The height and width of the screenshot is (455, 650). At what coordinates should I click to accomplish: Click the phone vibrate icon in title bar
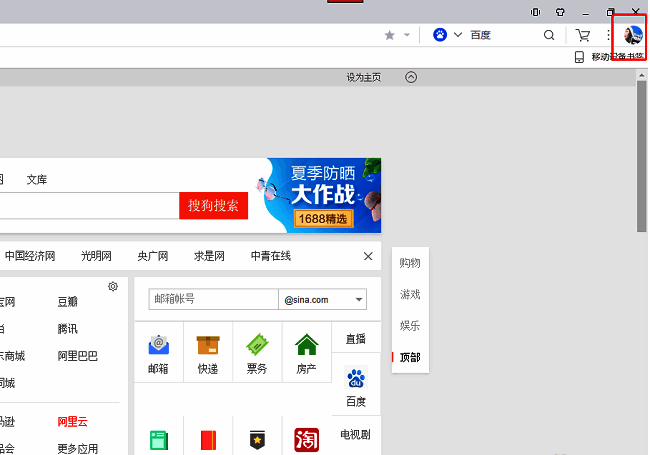click(x=536, y=12)
